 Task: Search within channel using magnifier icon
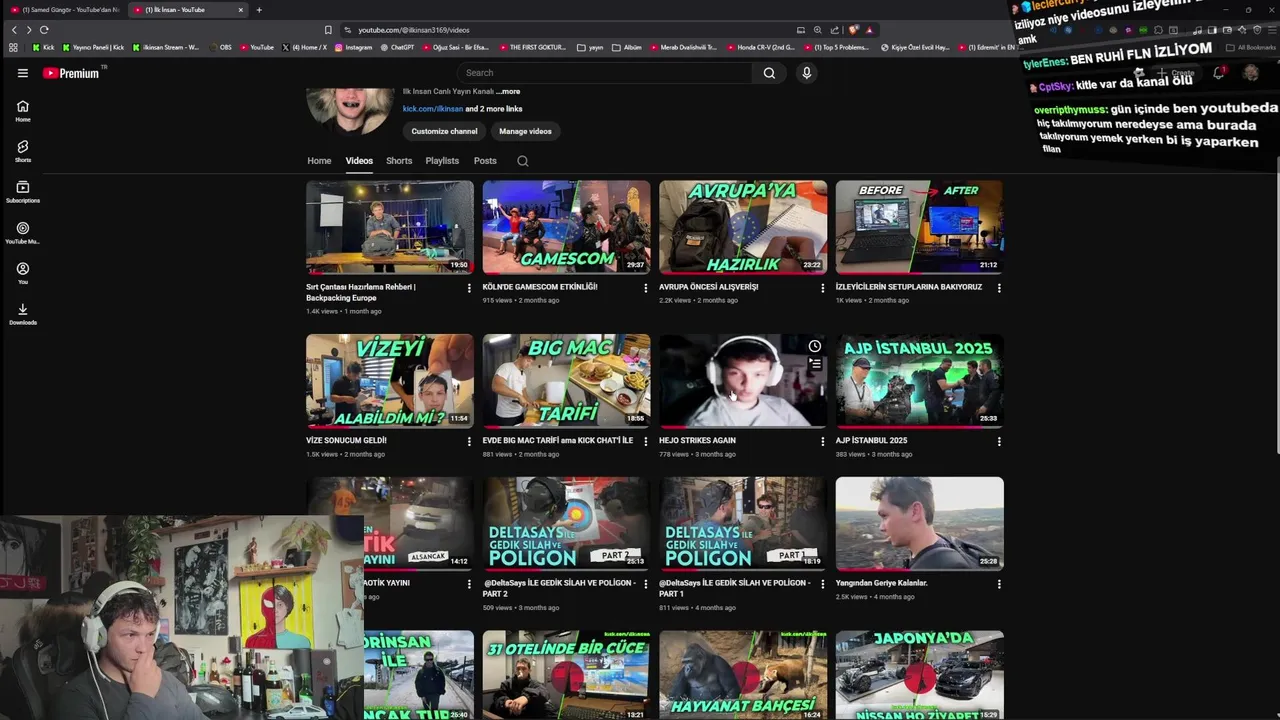[522, 161]
